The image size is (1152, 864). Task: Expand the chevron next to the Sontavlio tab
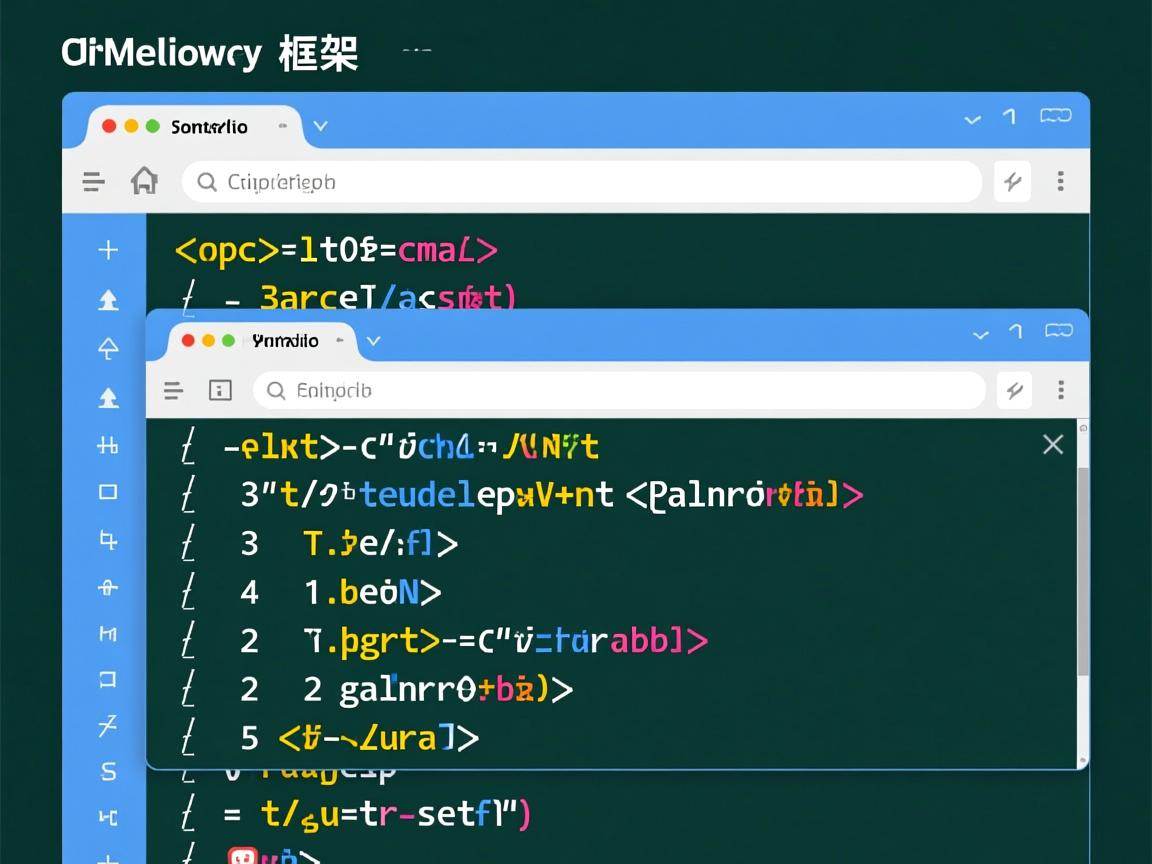click(x=320, y=127)
